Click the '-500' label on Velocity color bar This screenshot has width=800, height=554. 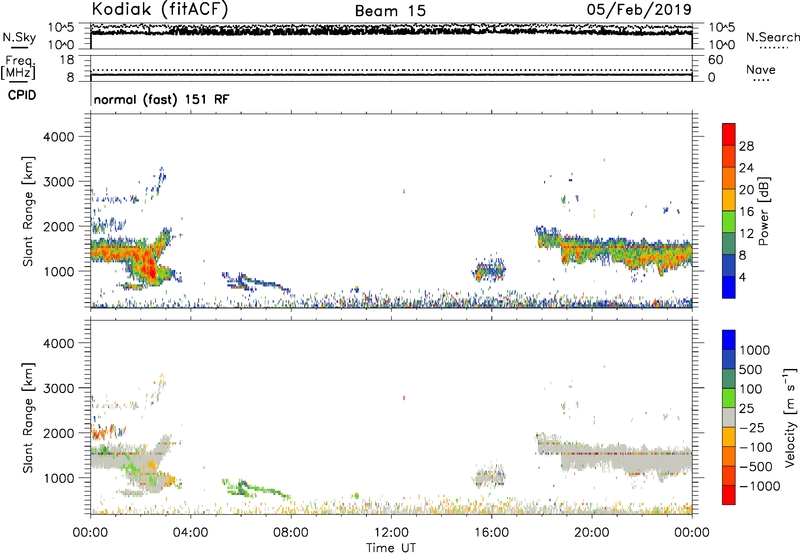click(756, 467)
